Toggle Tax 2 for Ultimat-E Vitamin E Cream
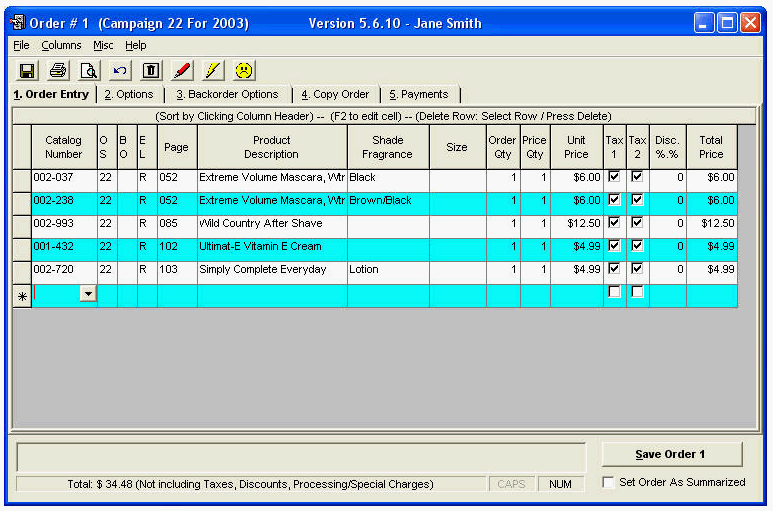The height and width of the screenshot is (511, 773). (x=637, y=245)
